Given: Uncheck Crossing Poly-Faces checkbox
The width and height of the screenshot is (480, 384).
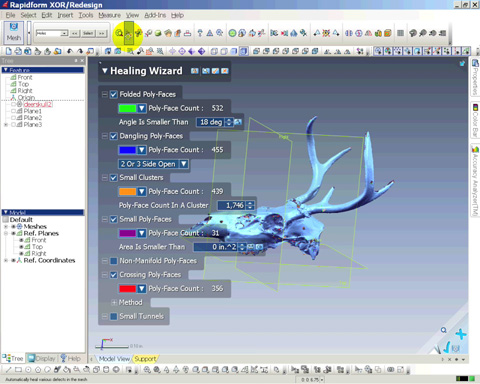Looking at the screenshot, I should (x=114, y=275).
